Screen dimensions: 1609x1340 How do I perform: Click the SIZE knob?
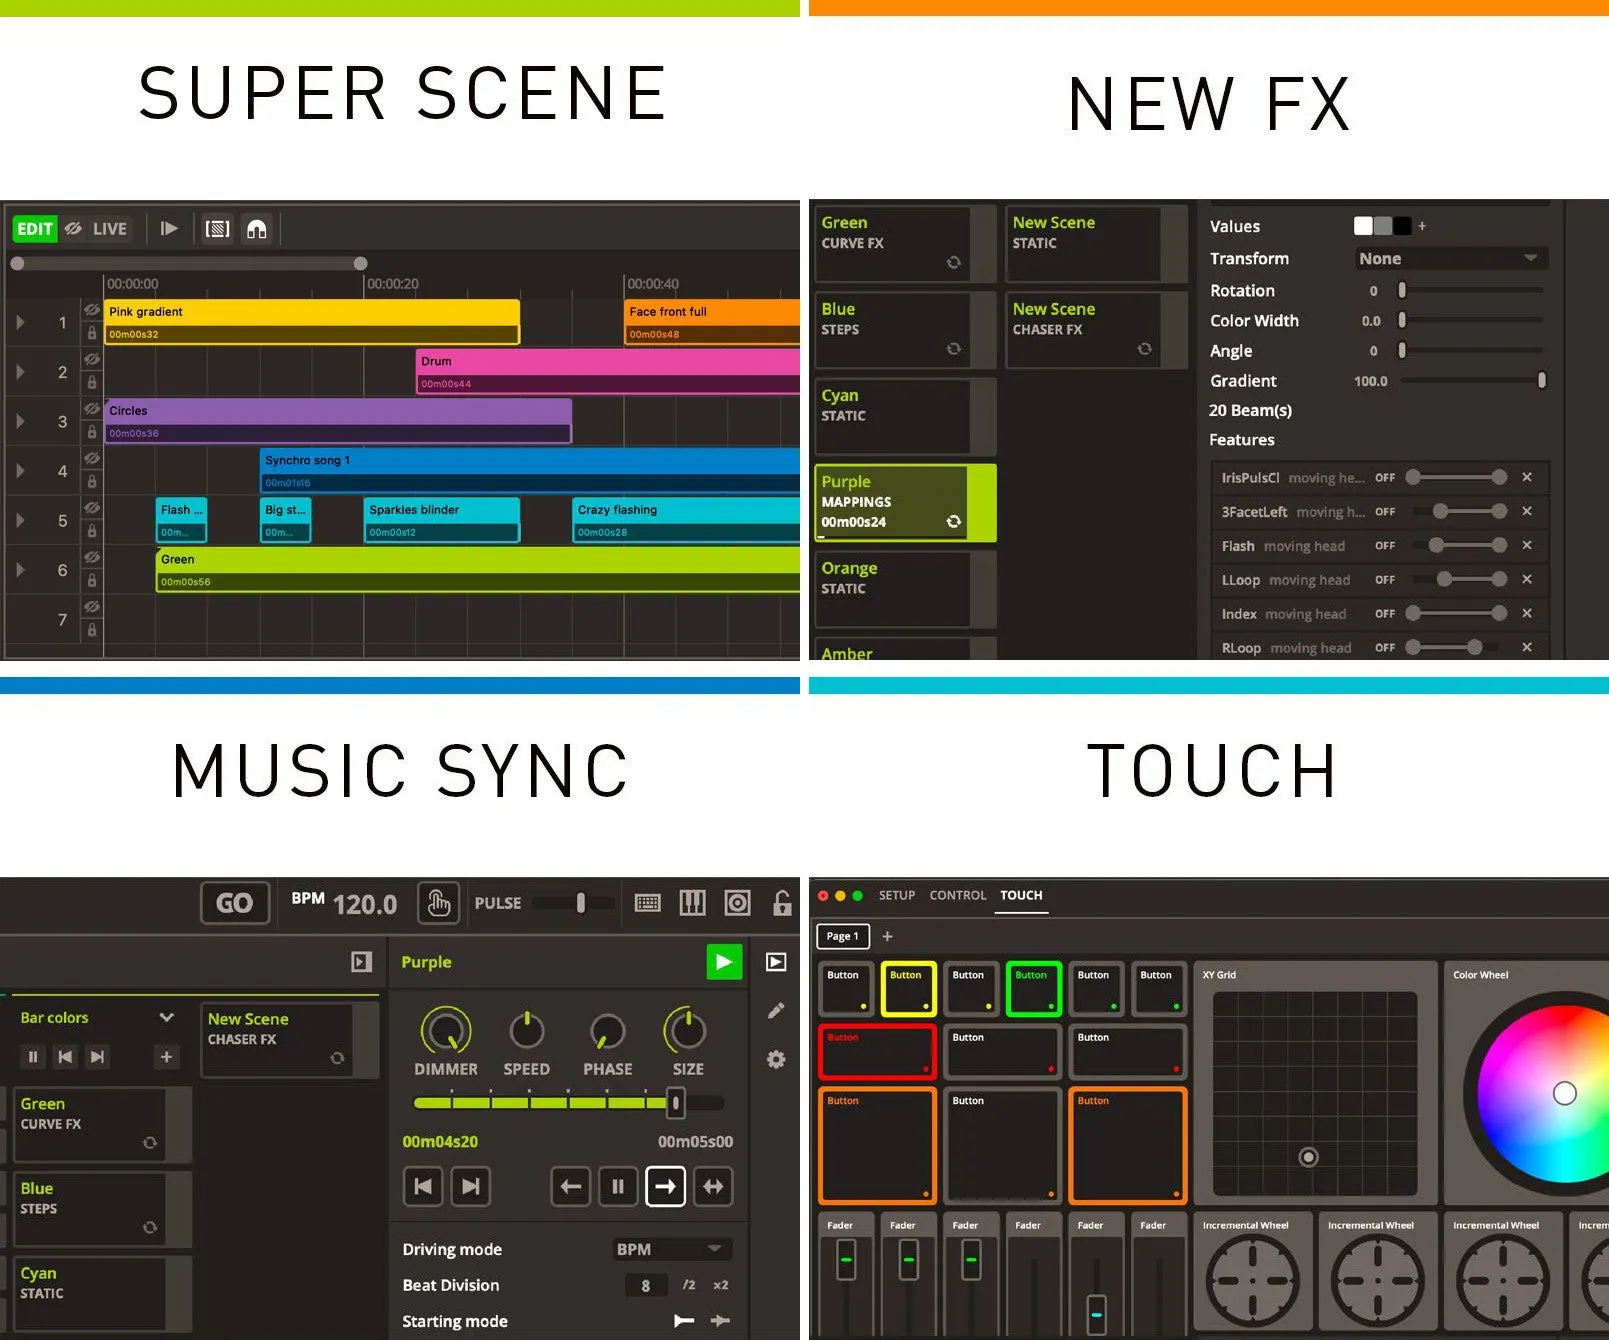pos(687,1030)
